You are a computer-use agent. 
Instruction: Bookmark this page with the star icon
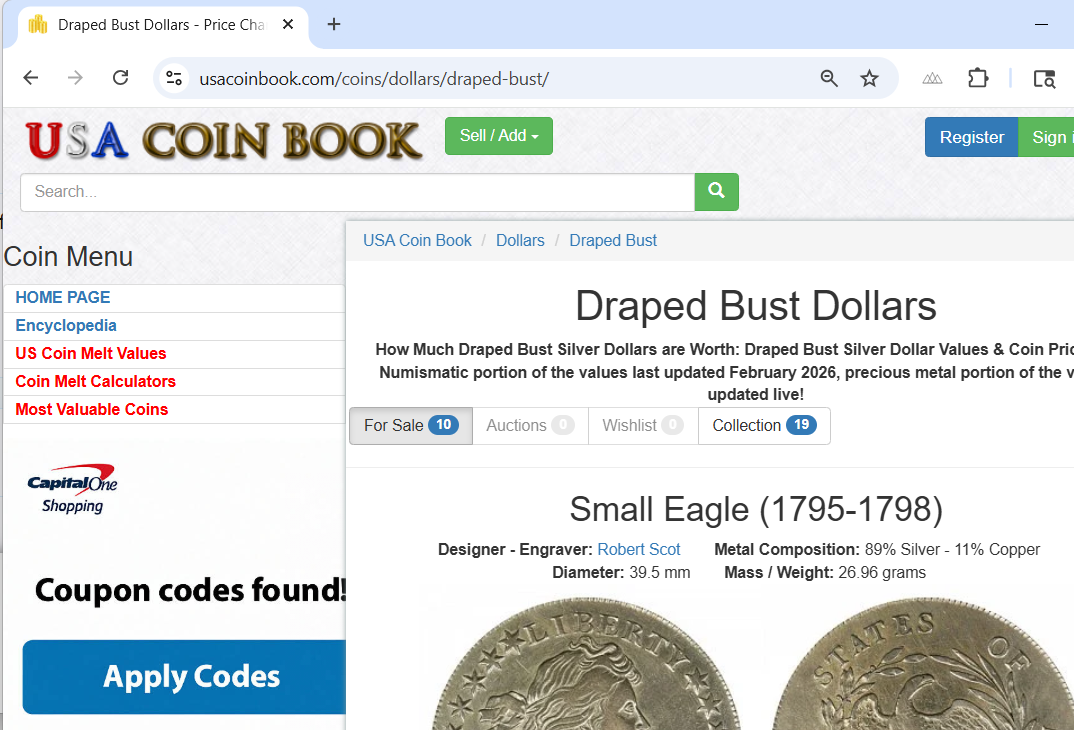[x=869, y=79]
